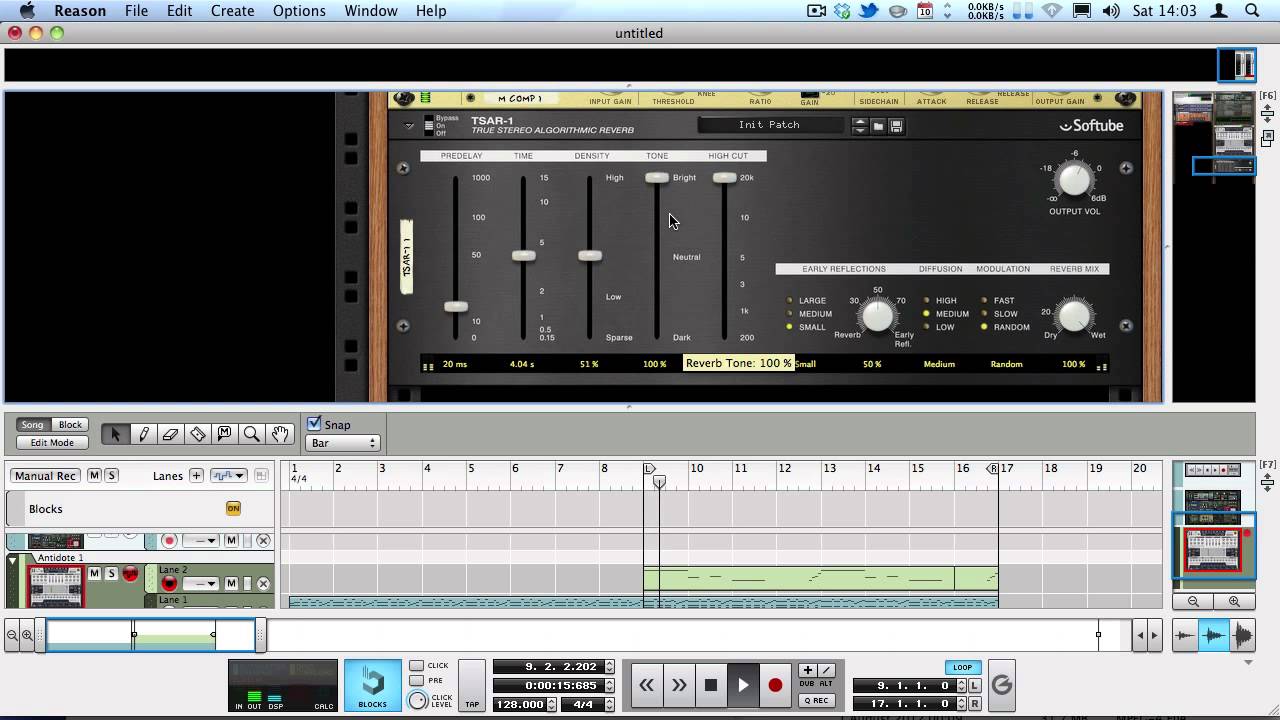Viewport: 1280px width, 720px height.
Task: Open the File menu
Action: point(136,11)
